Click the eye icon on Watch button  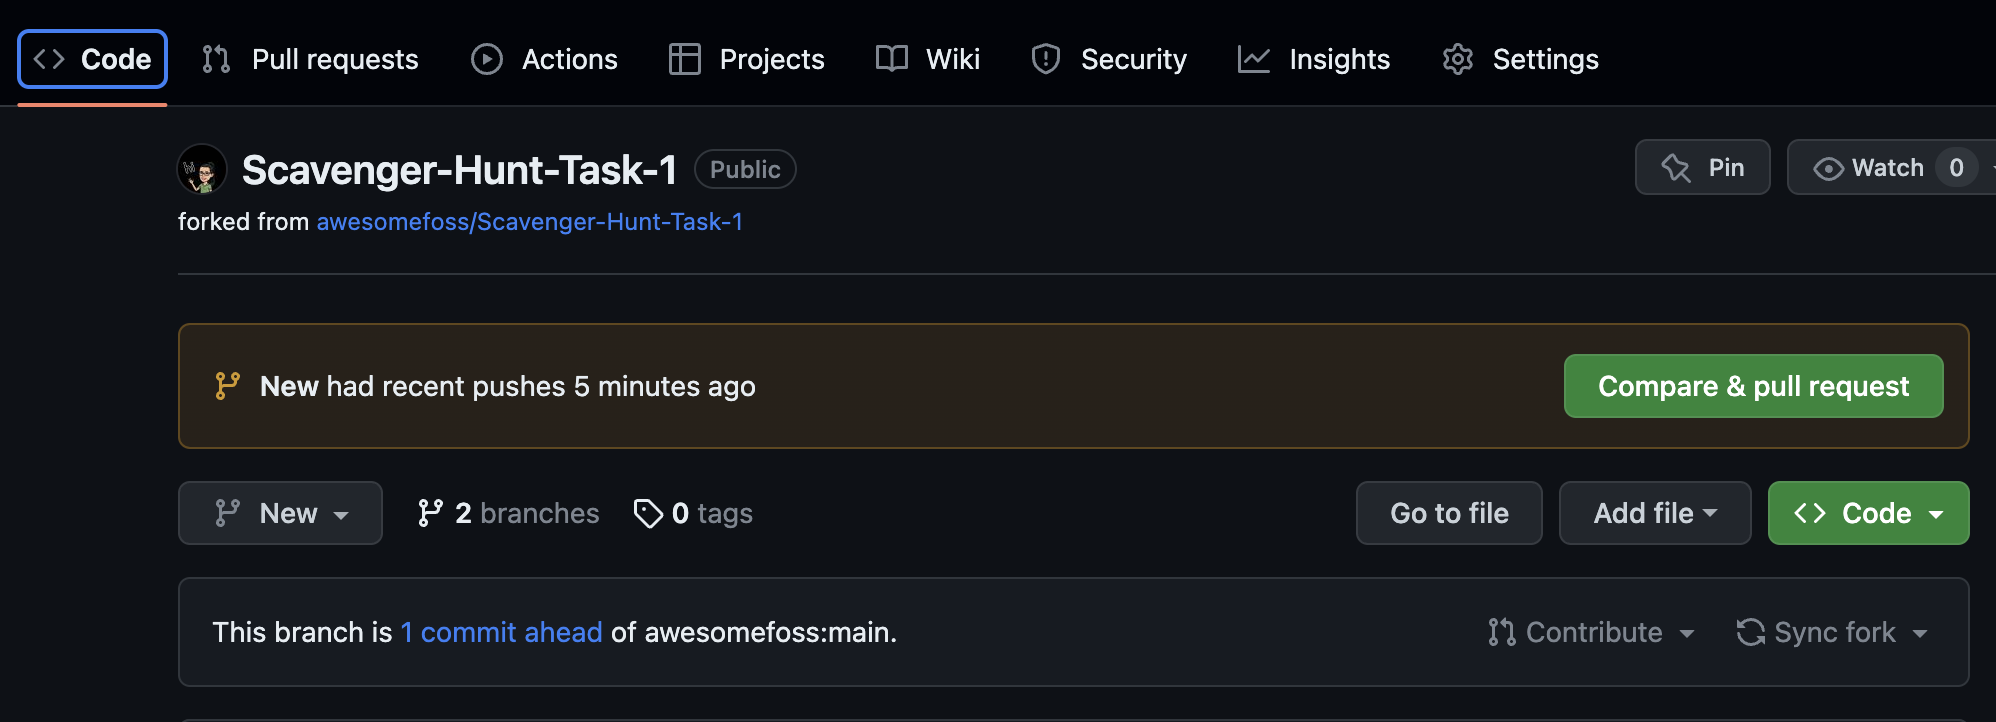click(x=1829, y=167)
